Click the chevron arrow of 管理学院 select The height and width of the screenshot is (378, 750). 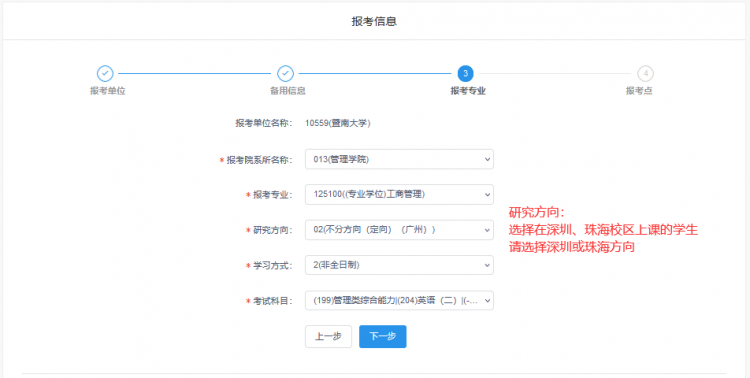(x=487, y=159)
